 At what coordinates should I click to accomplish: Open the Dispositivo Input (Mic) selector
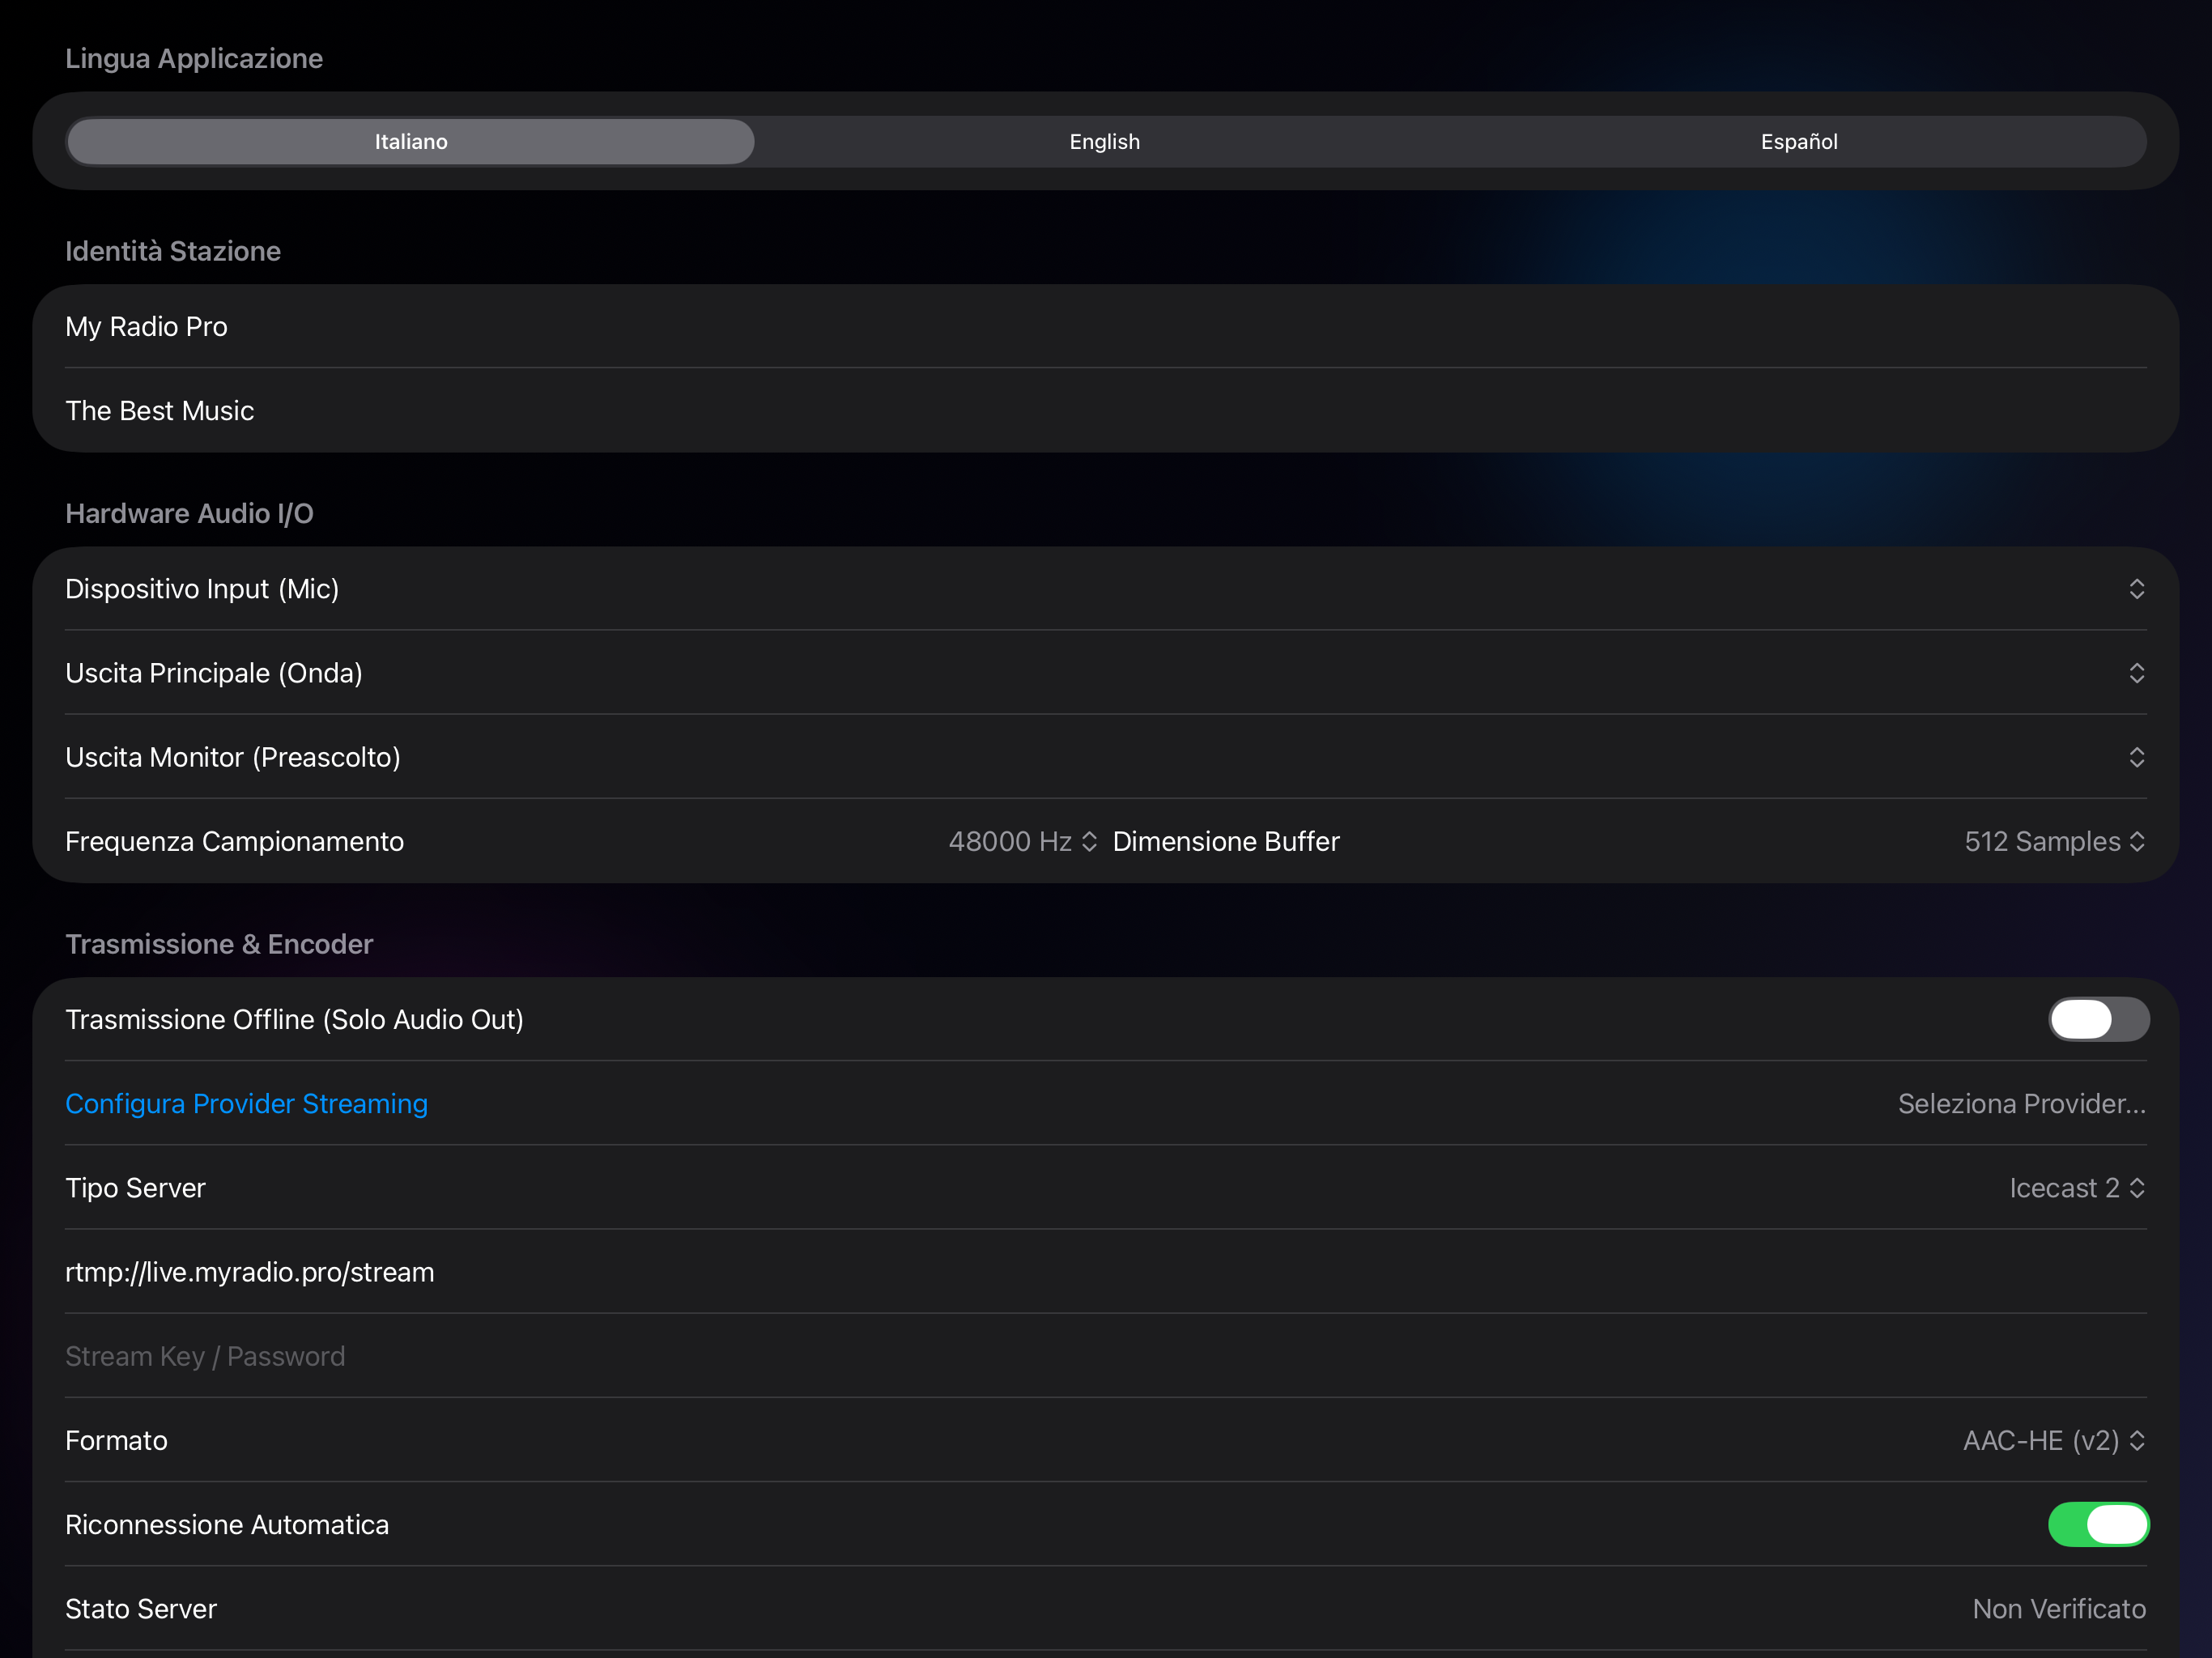2138,589
